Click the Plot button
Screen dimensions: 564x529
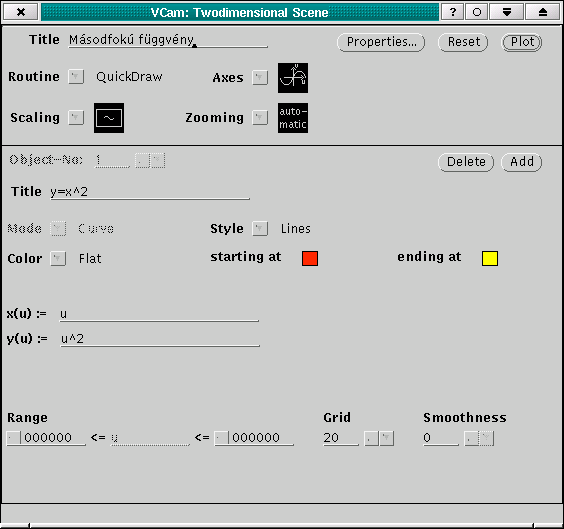(x=522, y=42)
